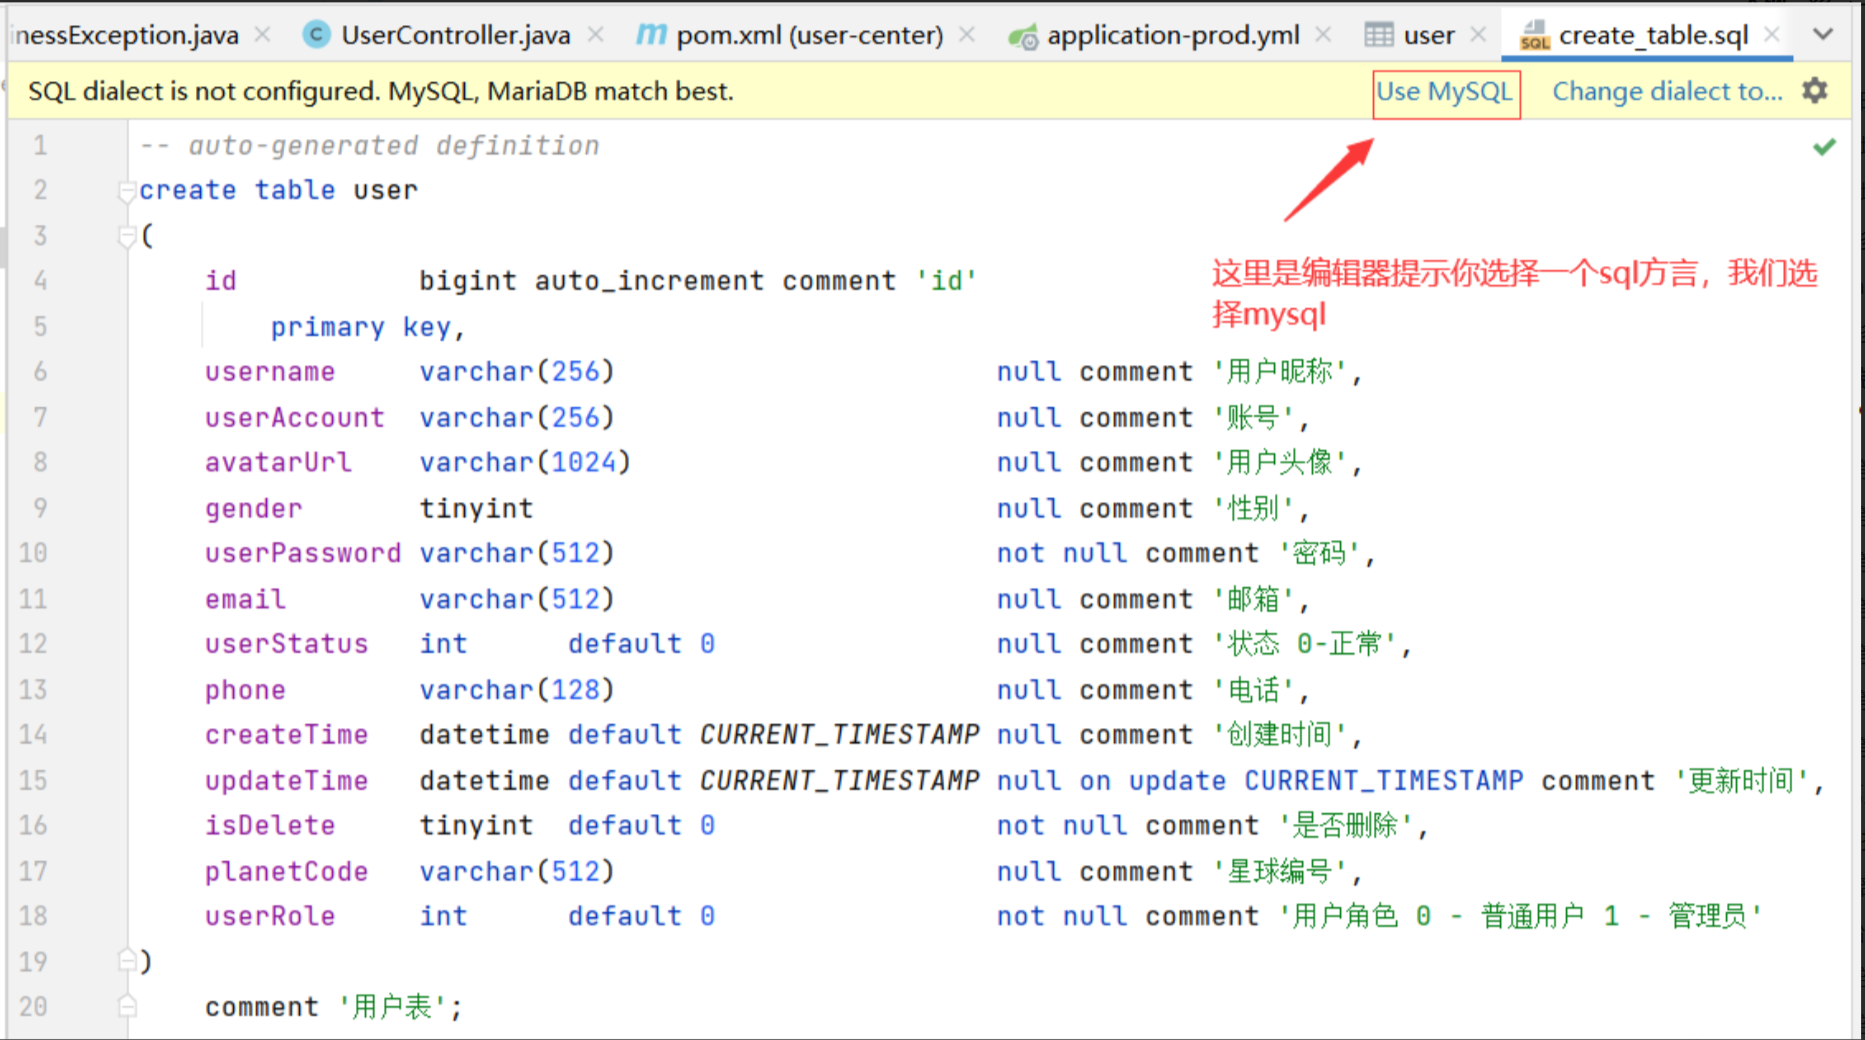Open SQL dialect settings gear icon
The image size is (1865, 1040).
(x=1814, y=91)
